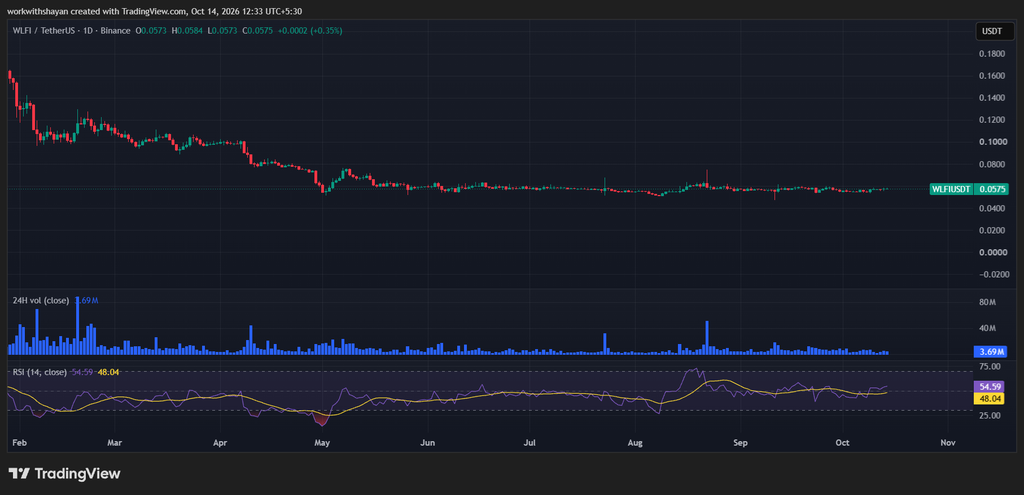
Task: Click the Apr label on time axis
Action: click(220, 443)
